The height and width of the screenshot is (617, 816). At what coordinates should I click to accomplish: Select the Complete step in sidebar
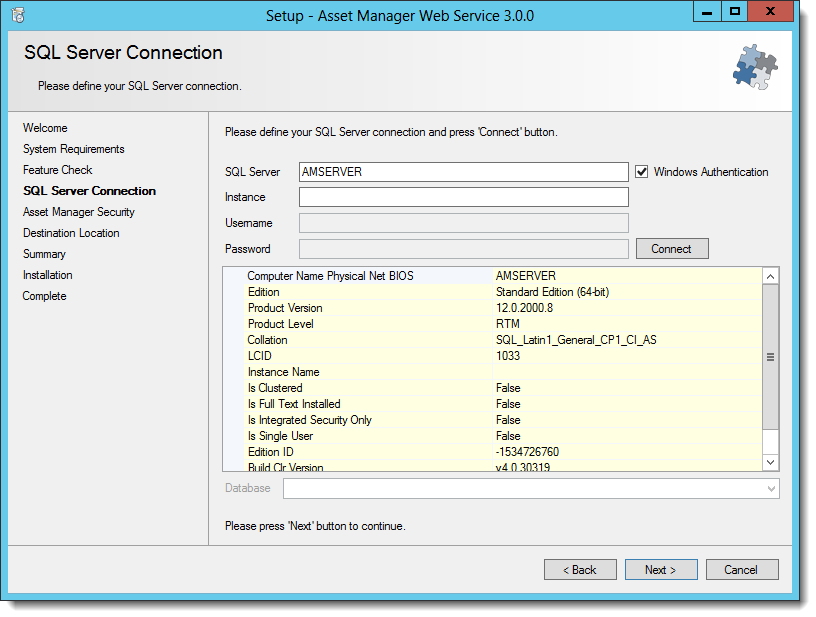coord(45,296)
